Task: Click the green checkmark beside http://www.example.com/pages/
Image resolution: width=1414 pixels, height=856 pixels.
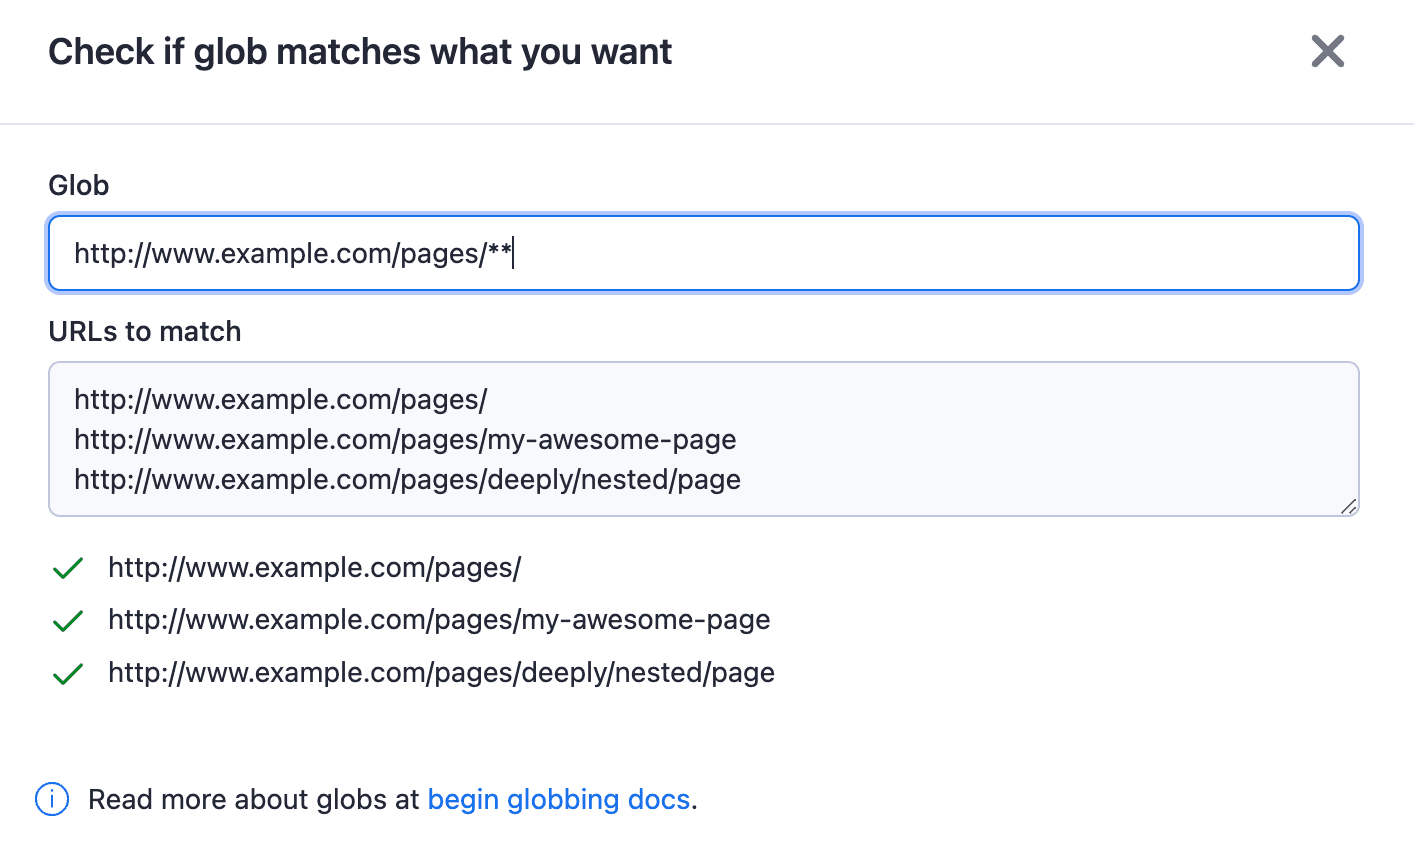Action: pyautogui.click(x=67, y=567)
